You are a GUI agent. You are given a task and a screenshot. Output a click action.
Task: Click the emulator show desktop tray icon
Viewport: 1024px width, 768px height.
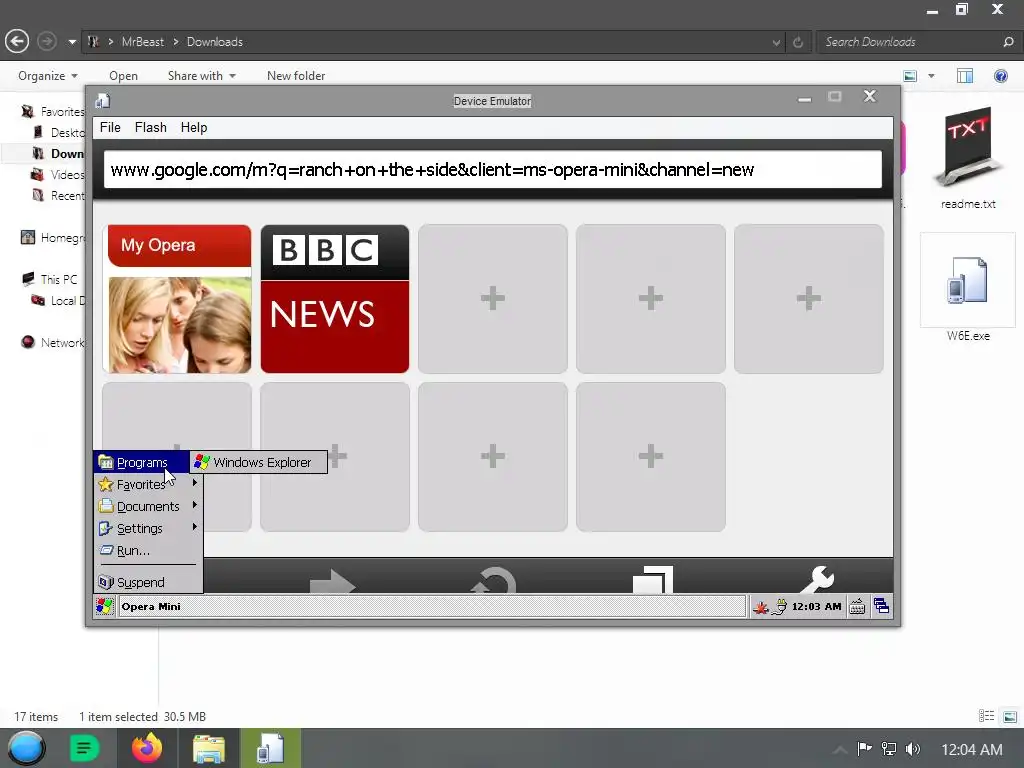click(881, 606)
